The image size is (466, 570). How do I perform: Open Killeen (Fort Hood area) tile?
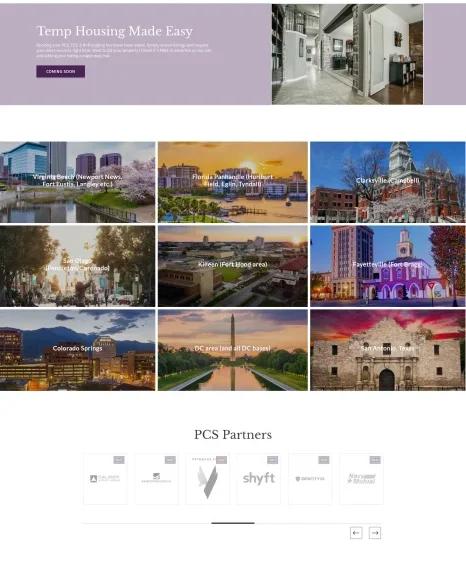tap(233, 266)
